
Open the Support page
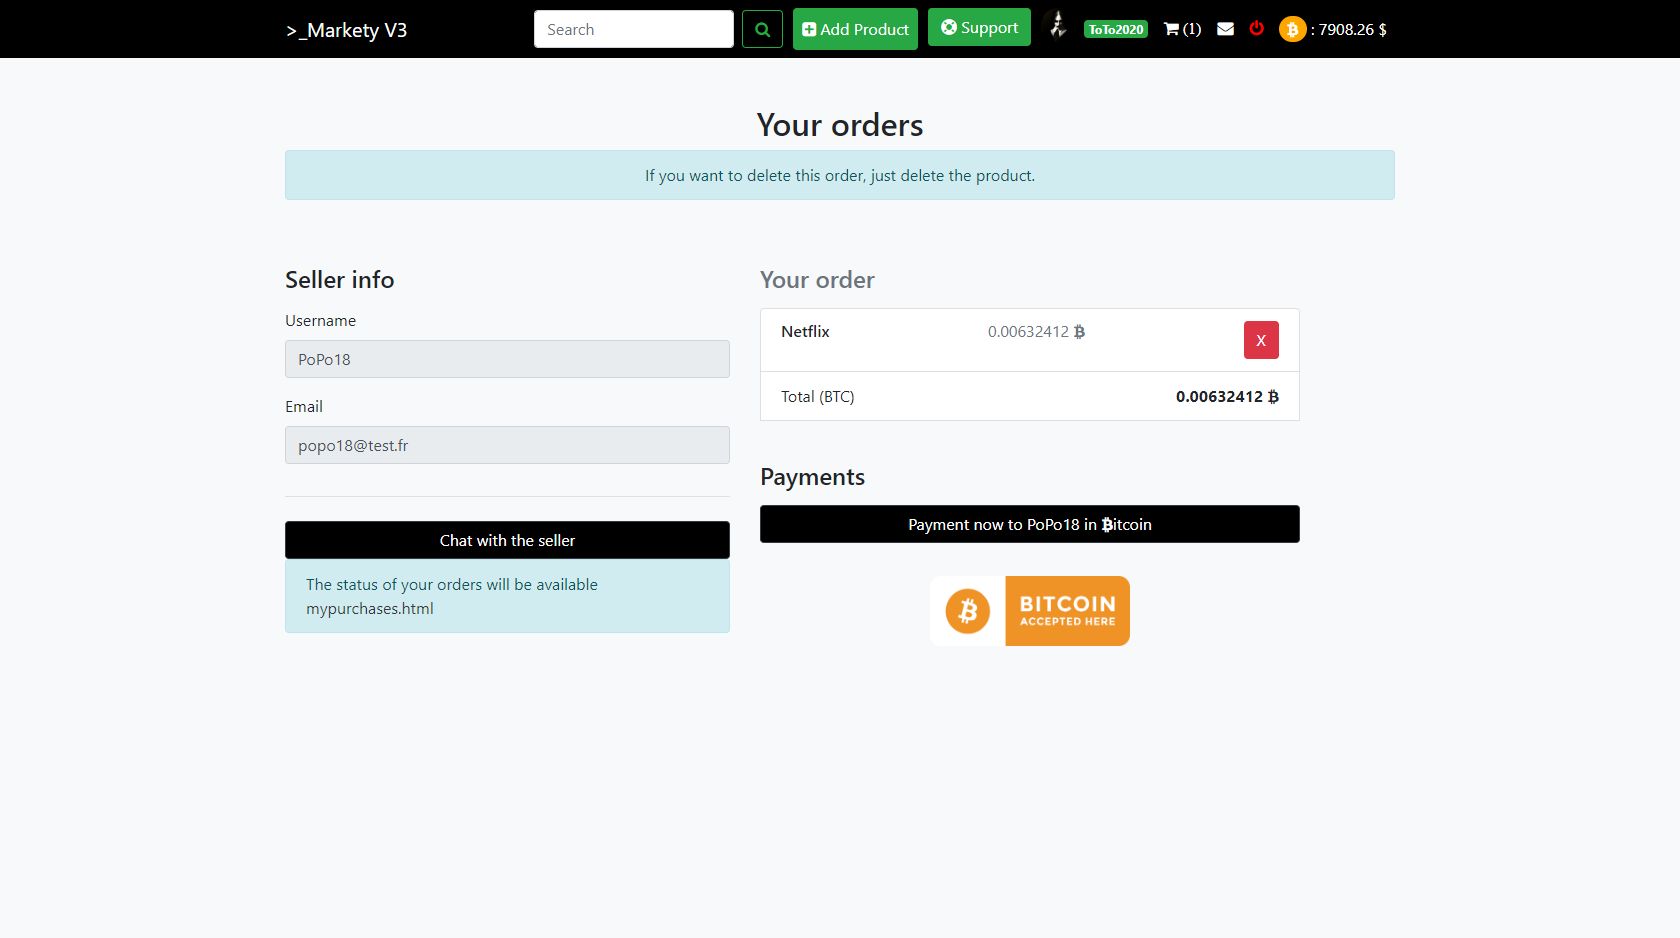979,27
